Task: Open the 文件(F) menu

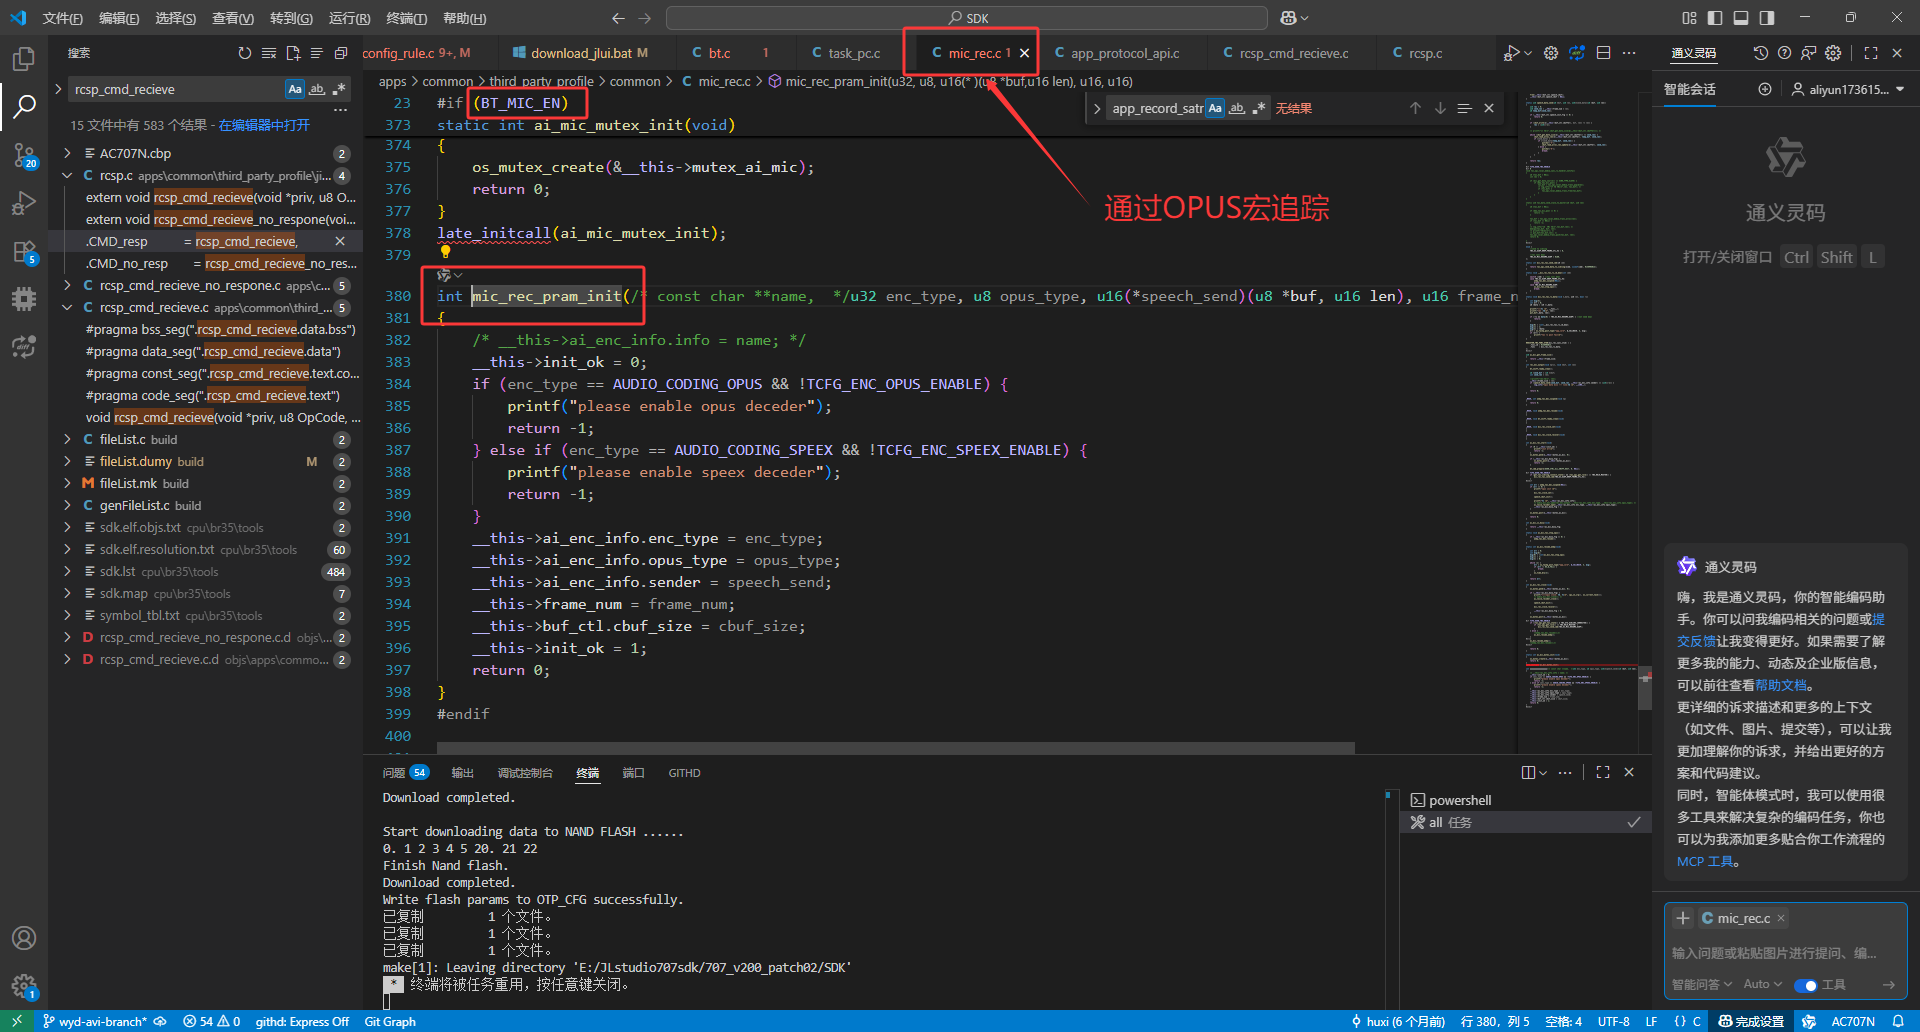Action: (x=63, y=18)
